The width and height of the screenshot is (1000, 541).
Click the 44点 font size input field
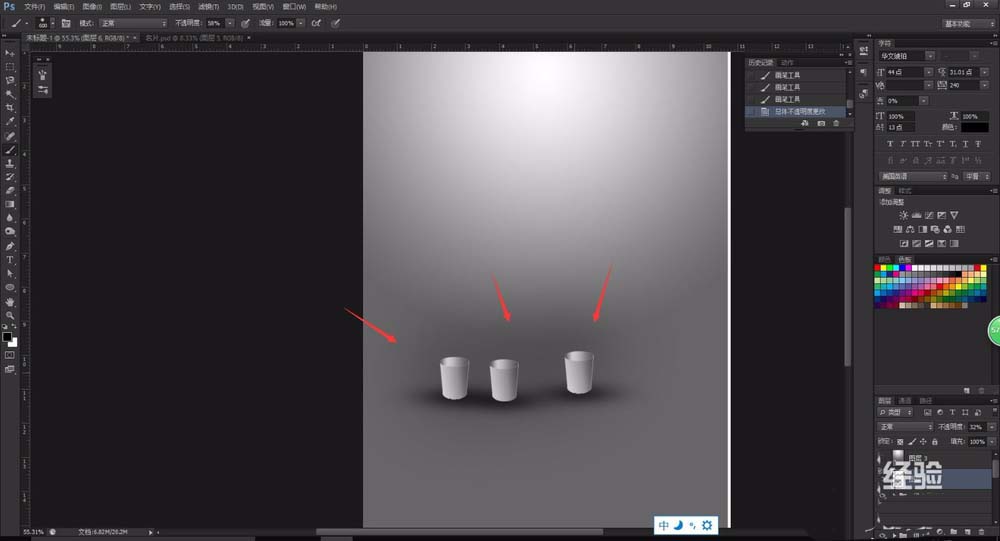[x=904, y=72]
